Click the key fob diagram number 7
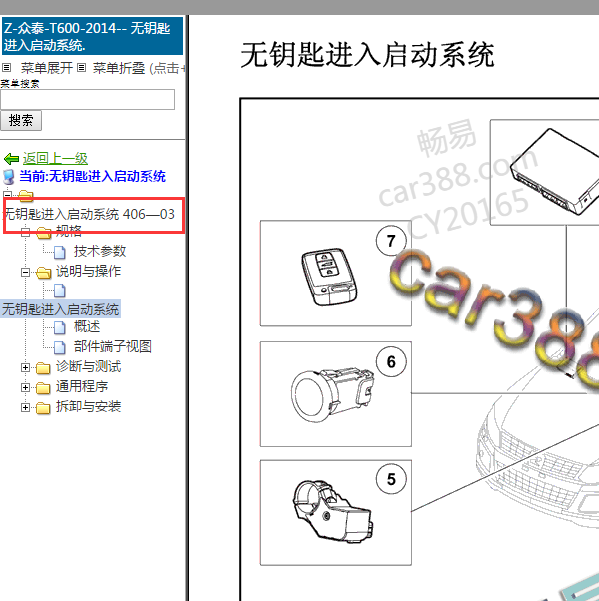 [x=391, y=241]
